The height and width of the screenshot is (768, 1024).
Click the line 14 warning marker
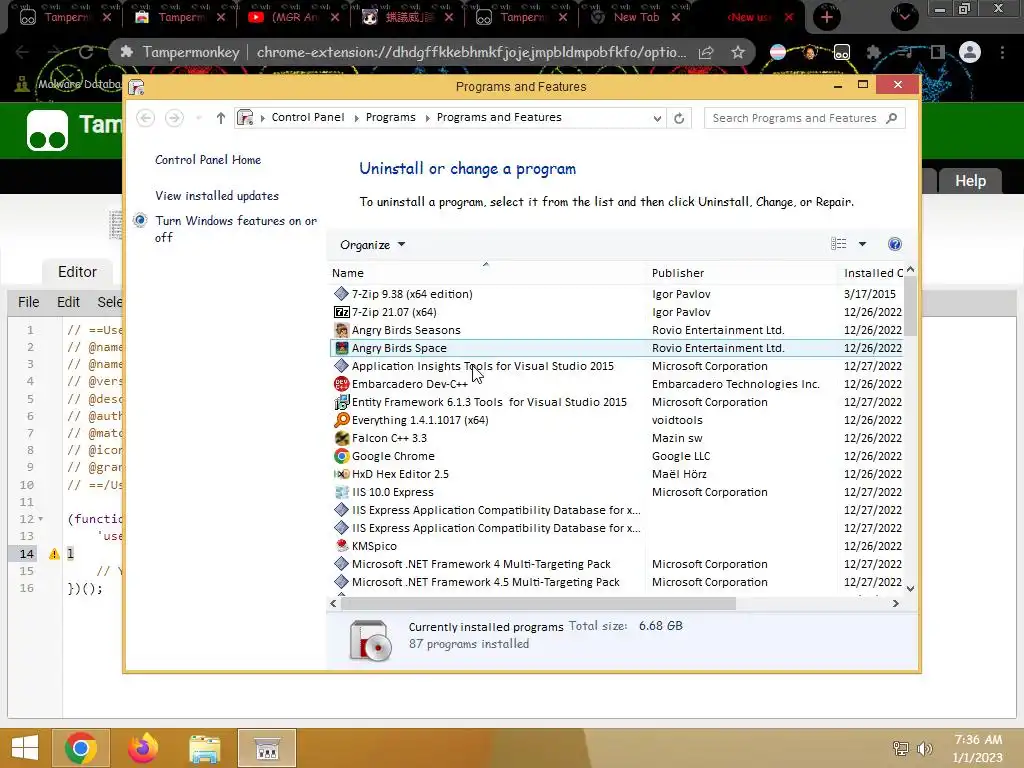point(54,554)
